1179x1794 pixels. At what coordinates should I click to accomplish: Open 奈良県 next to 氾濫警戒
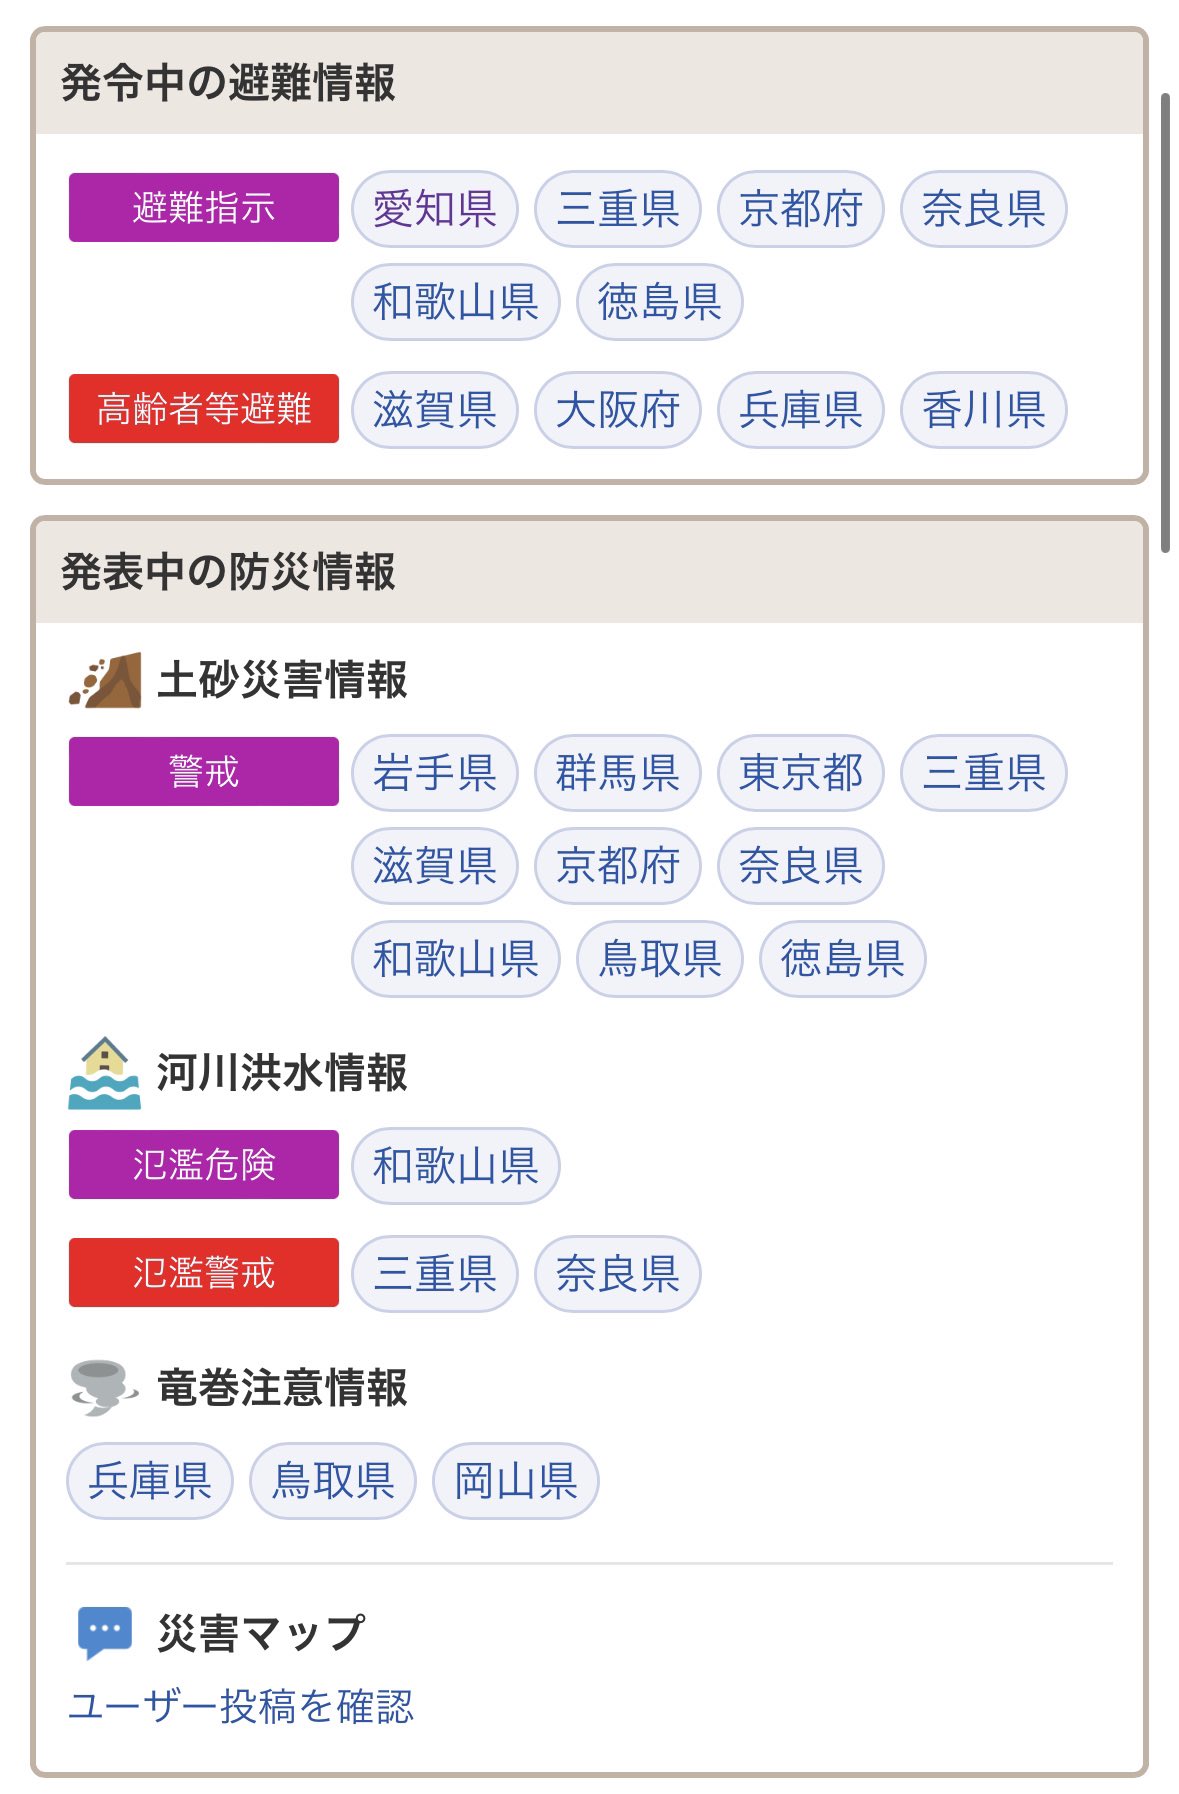(x=618, y=1274)
